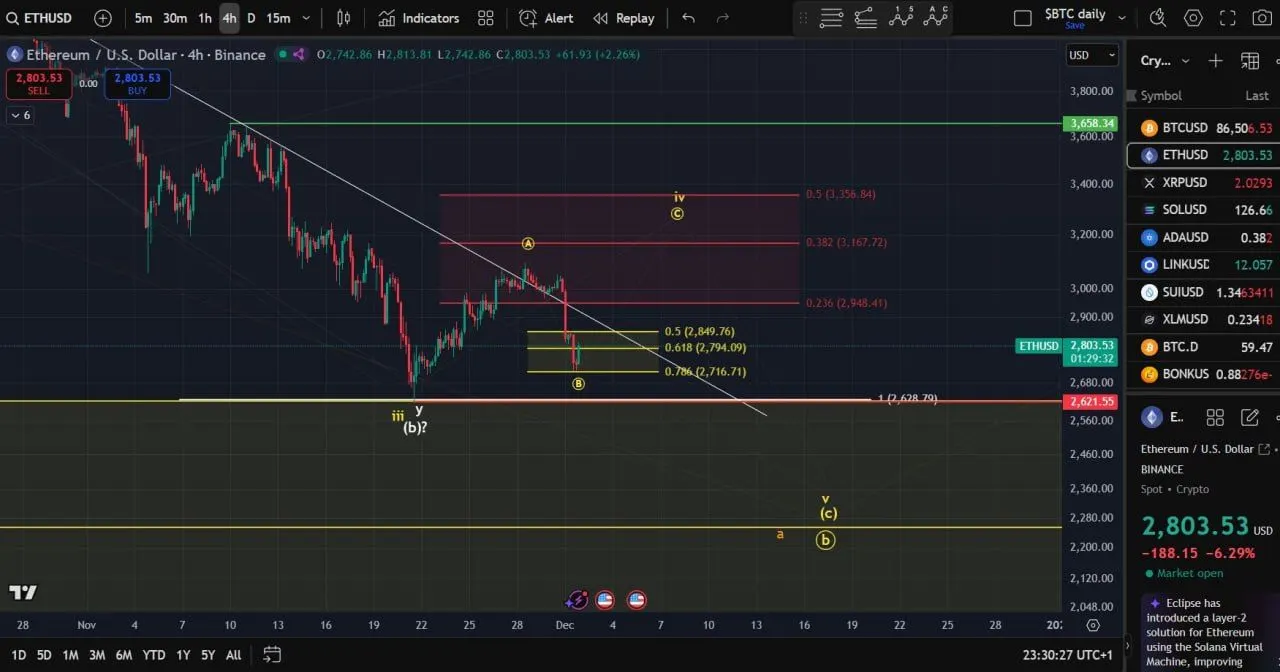Expand the $BTC daily layout dropdown arrow
1280x672 pixels.
tap(1121, 18)
